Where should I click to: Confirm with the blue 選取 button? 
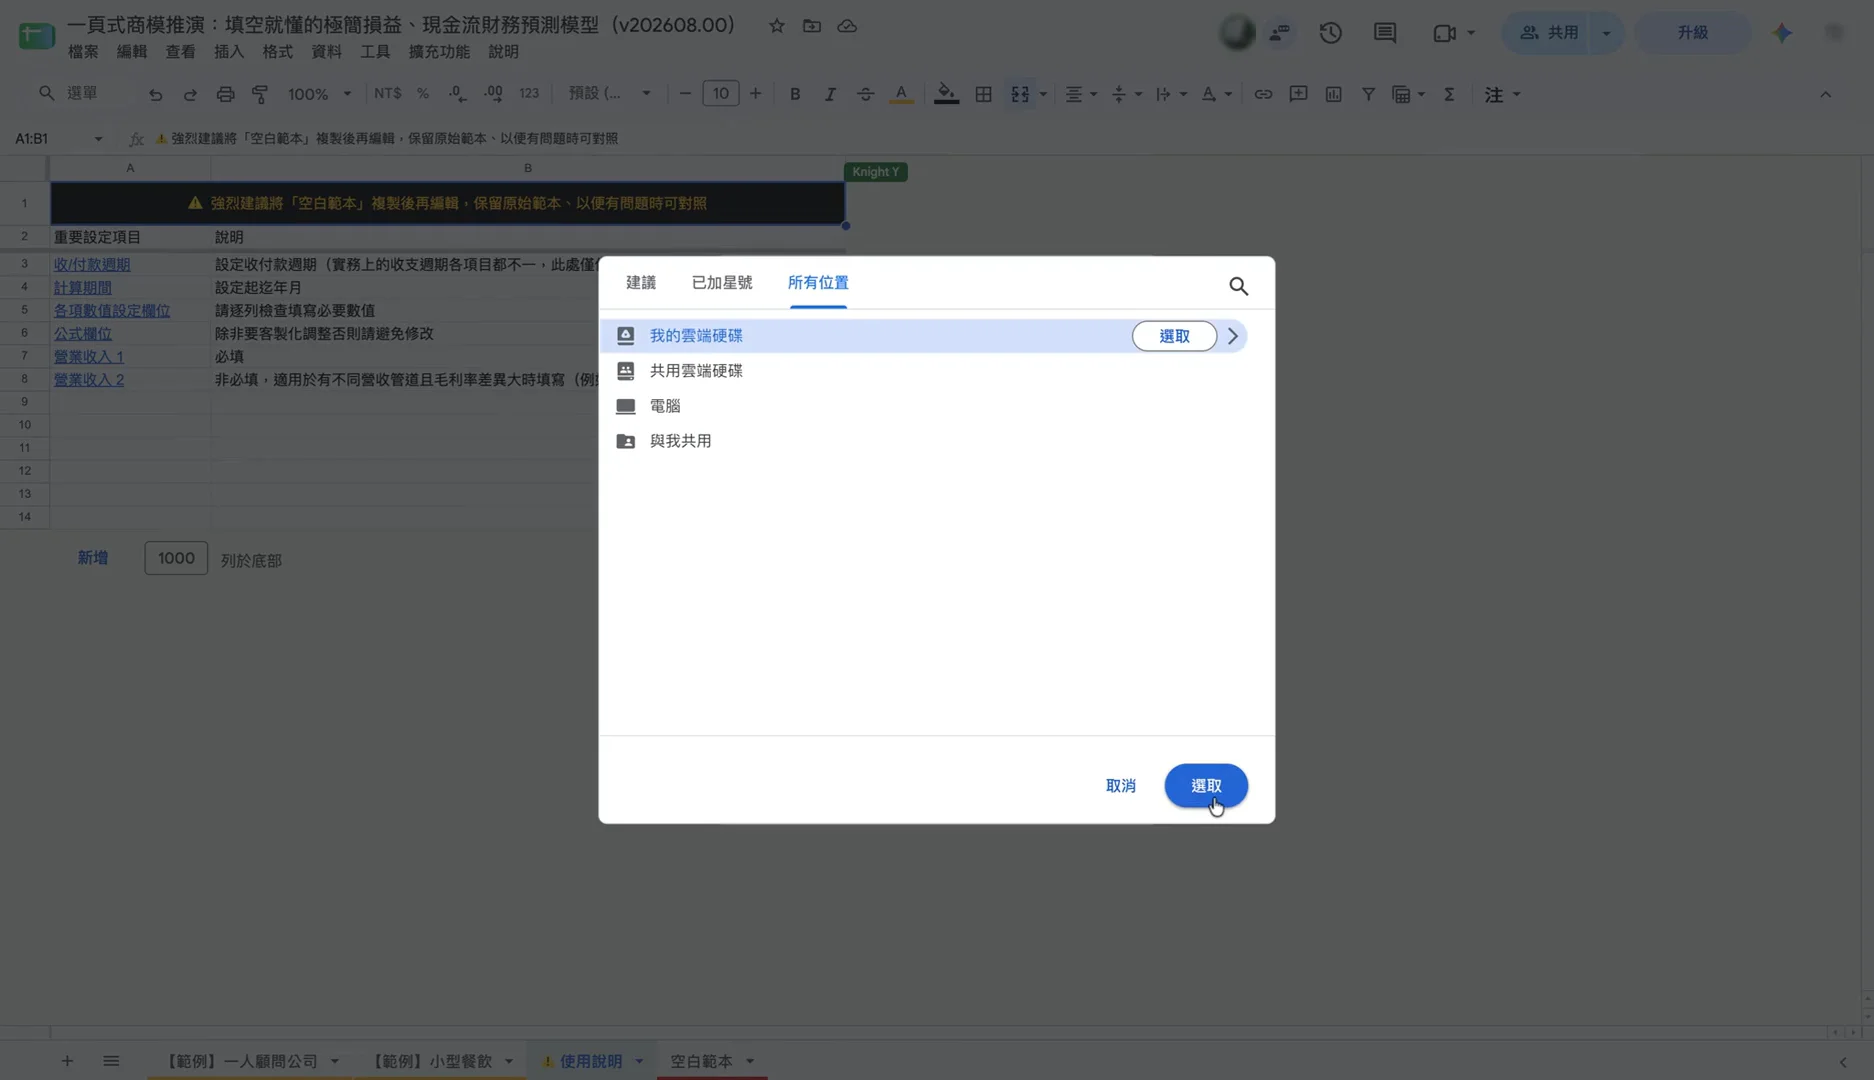[1206, 786]
